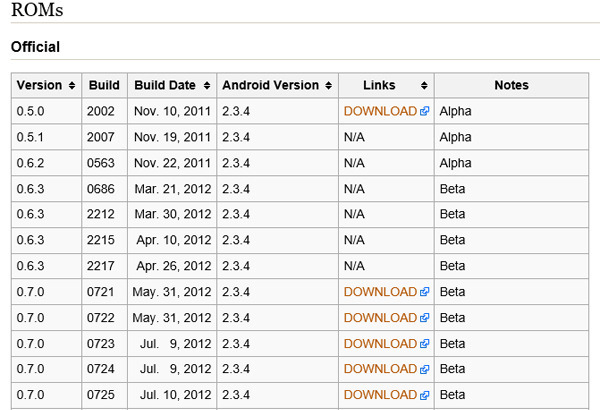Click external link icon for build 0723
The image size is (600, 410).
[424, 344]
